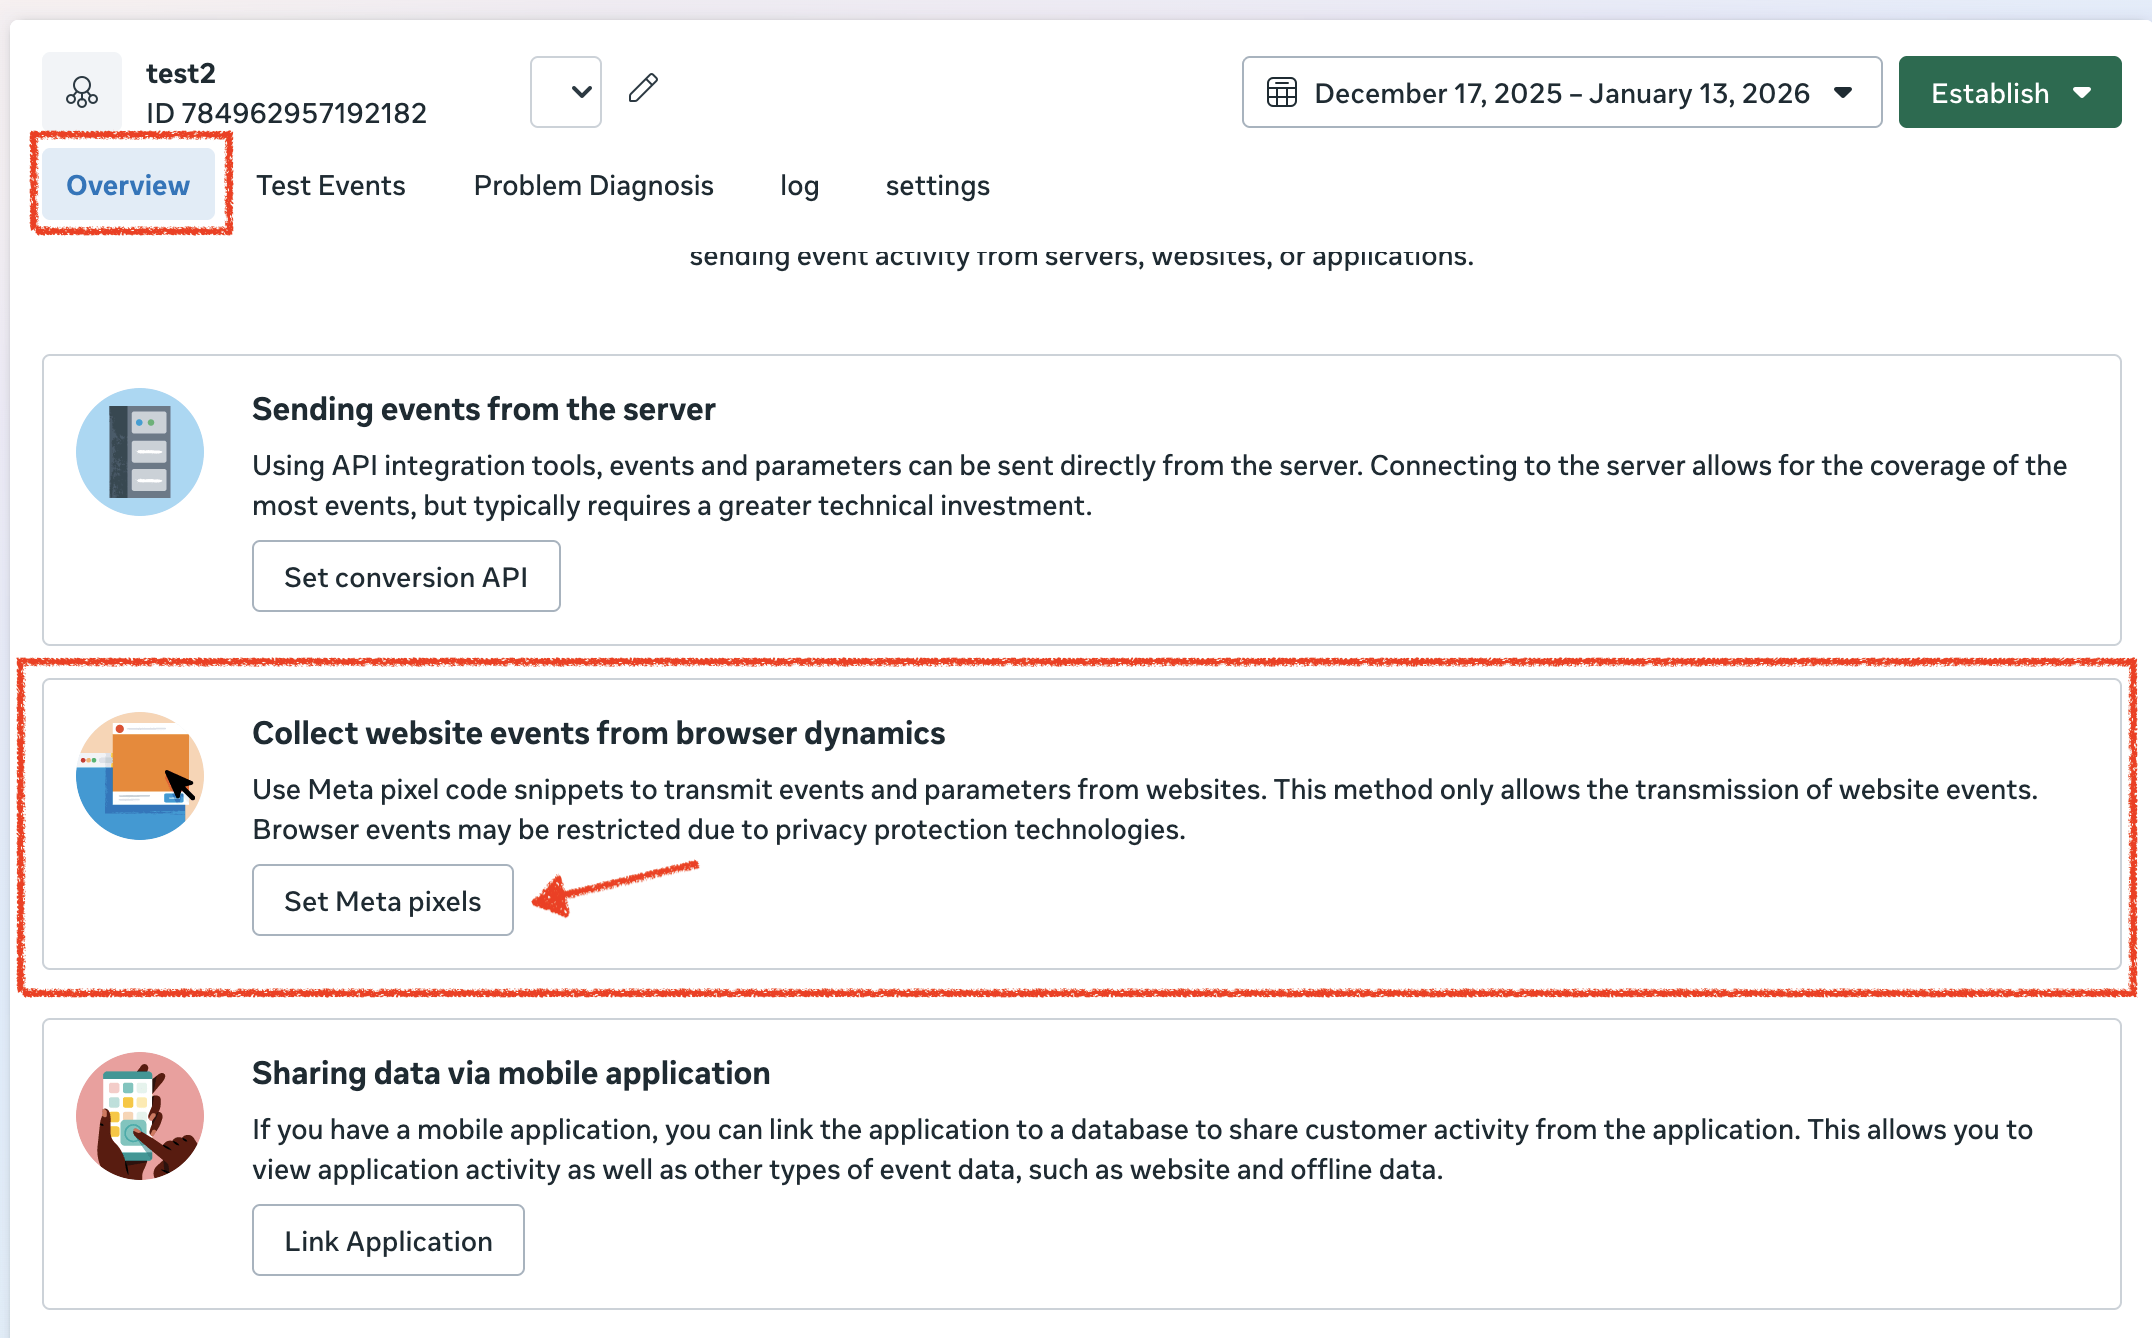This screenshot has height=1338, width=2152.
Task: Open the green Establish dropdown button
Action: tap(2009, 93)
